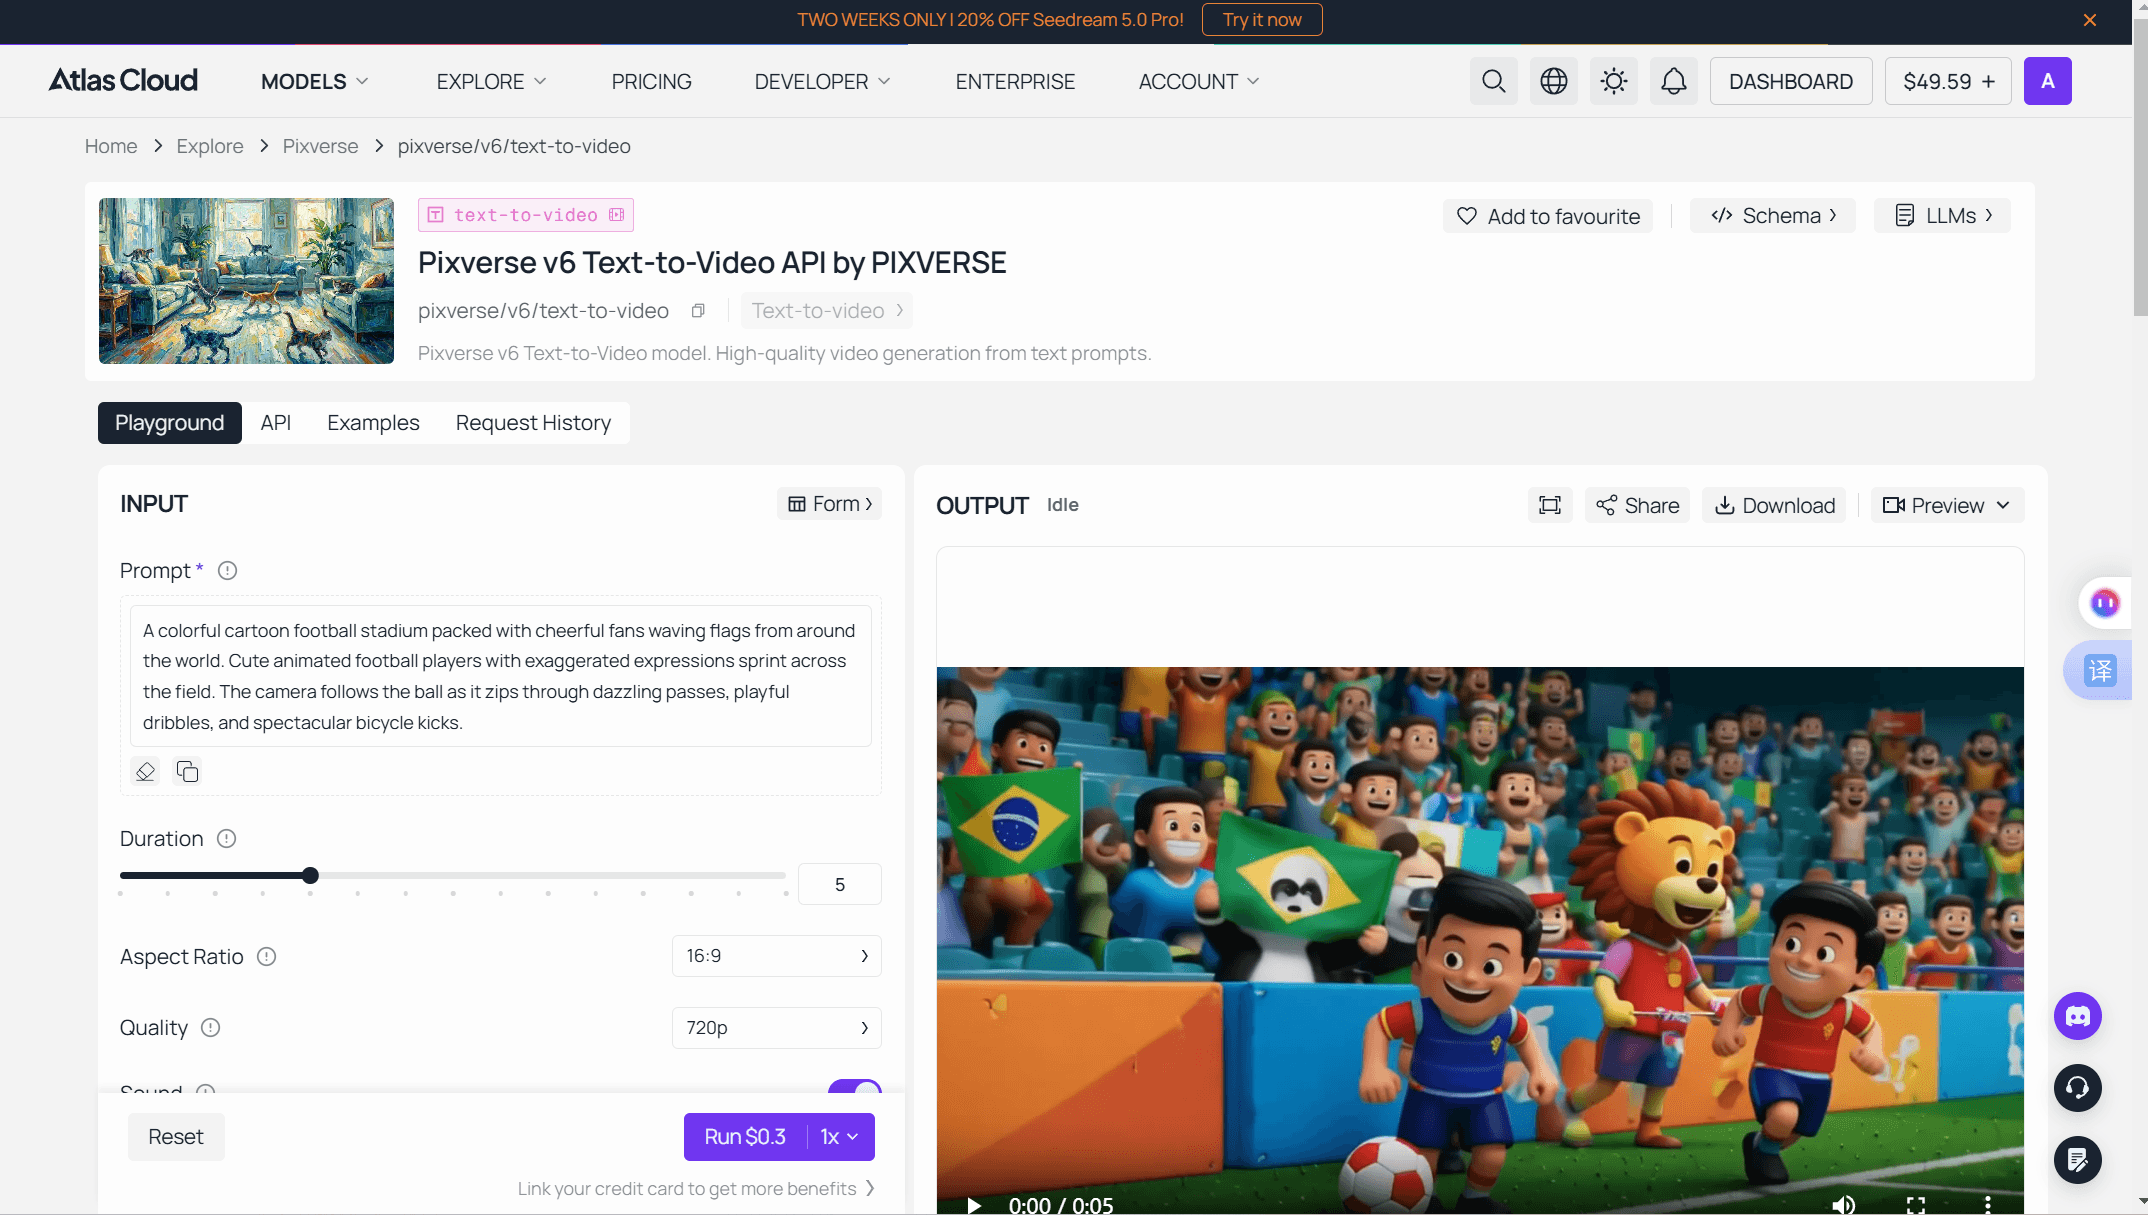
Task: Click the Quality info icon
Action: pyautogui.click(x=210, y=1028)
